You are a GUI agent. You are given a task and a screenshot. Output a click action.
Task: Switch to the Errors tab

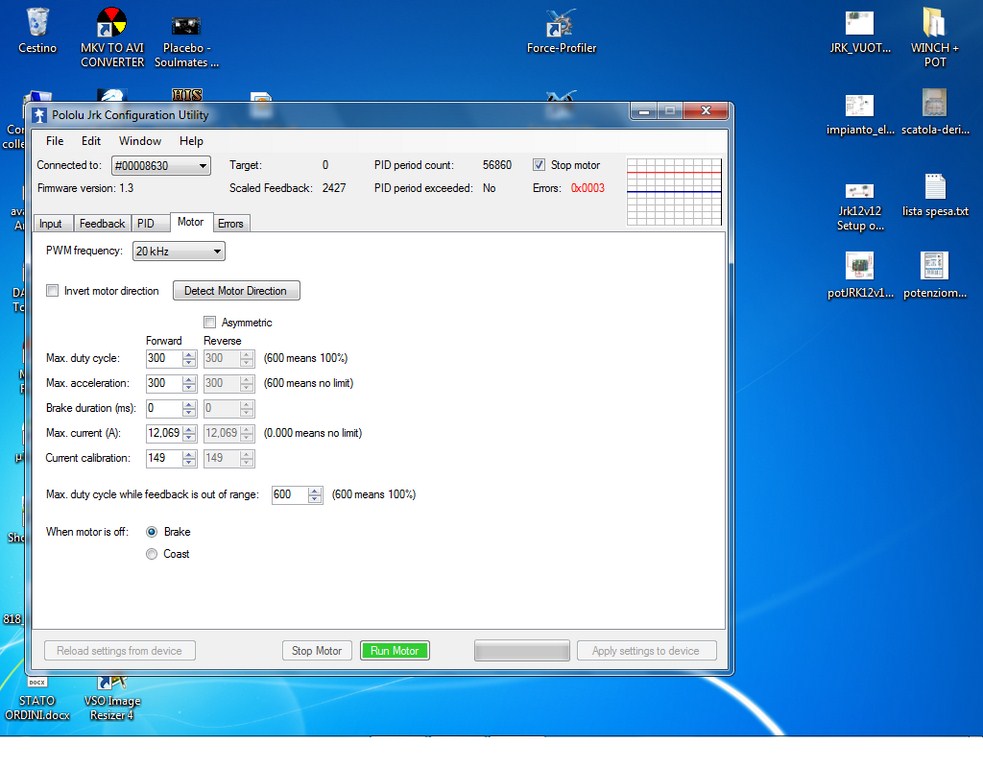pyautogui.click(x=231, y=224)
